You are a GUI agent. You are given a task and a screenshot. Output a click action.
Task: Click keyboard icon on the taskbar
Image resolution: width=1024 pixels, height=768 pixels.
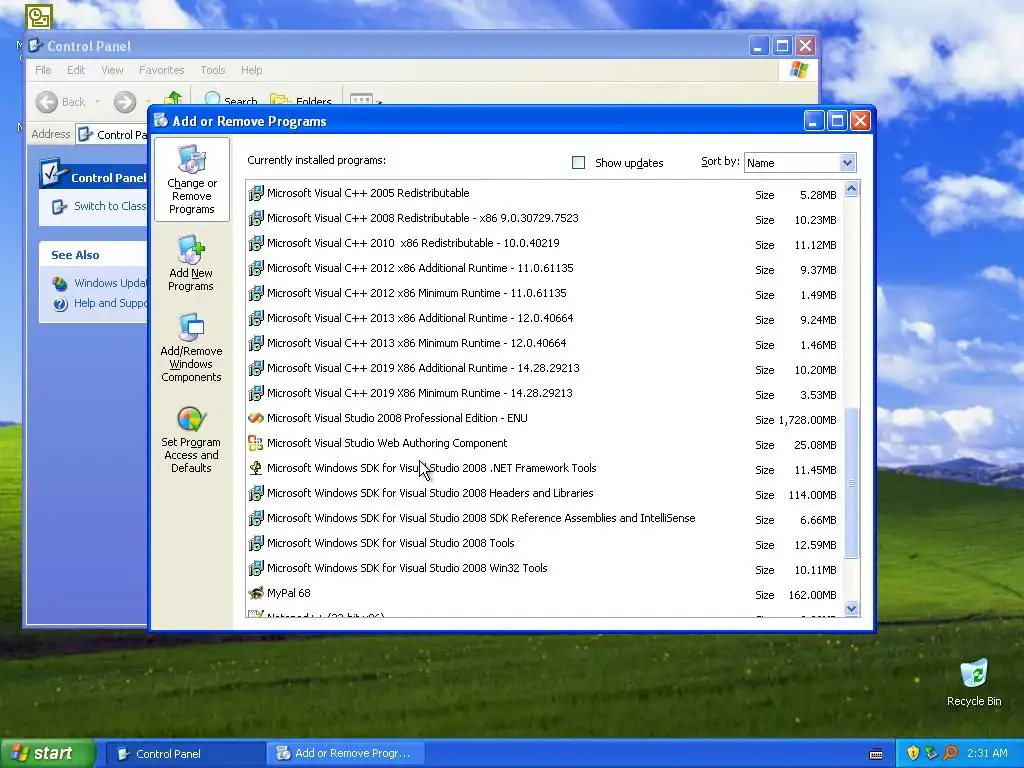click(x=876, y=754)
